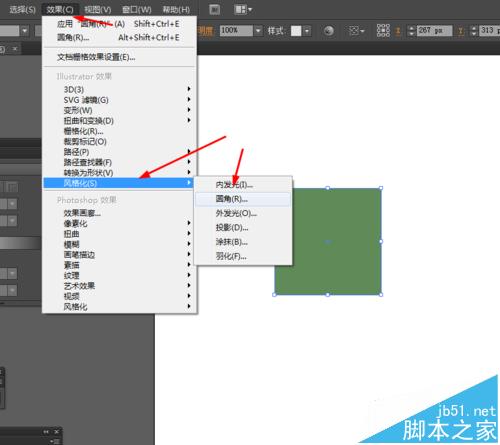Click the 效果(C) menu in the menu bar
500x445 pixels.
(60, 9)
